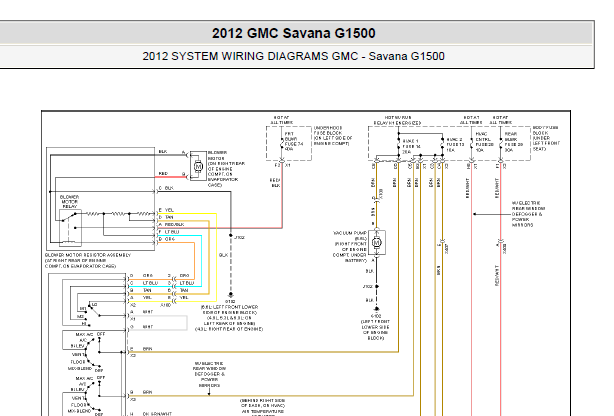
Task: Click the vacuum pump motor M symbol
Action: [377, 242]
